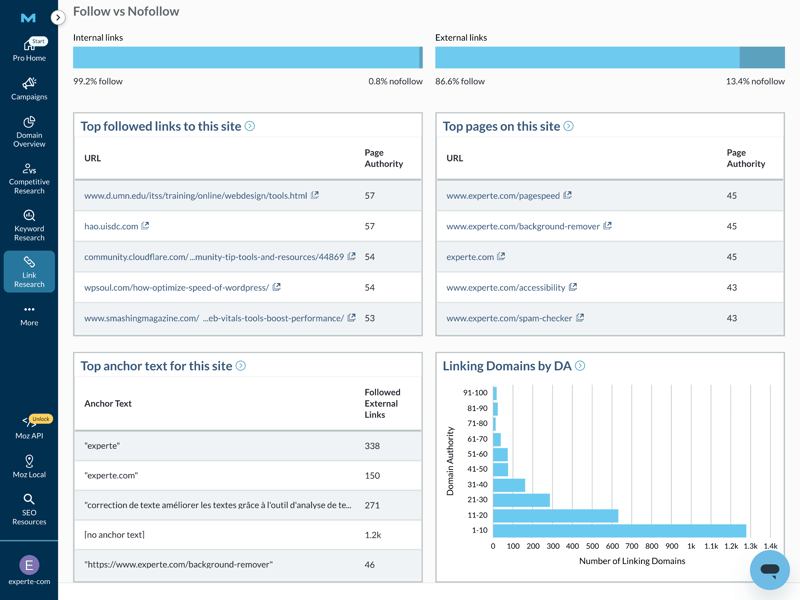Go to Domain Overview
The image size is (800, 600).
click(x=29, y=132)
